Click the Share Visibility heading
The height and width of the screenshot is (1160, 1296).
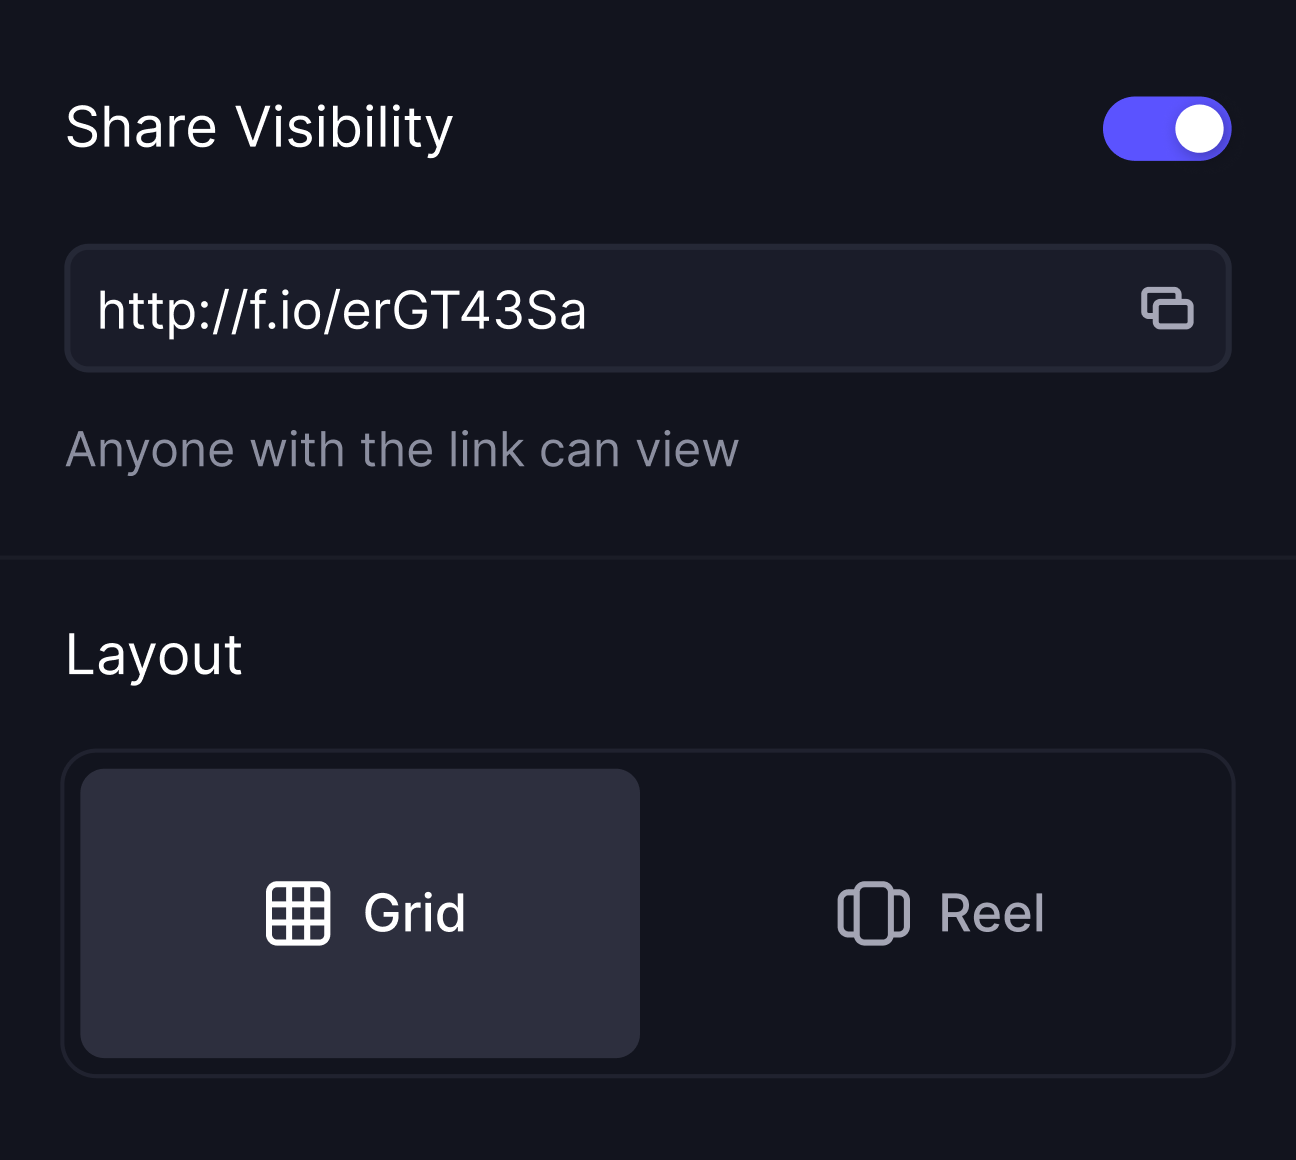point(260,127)
